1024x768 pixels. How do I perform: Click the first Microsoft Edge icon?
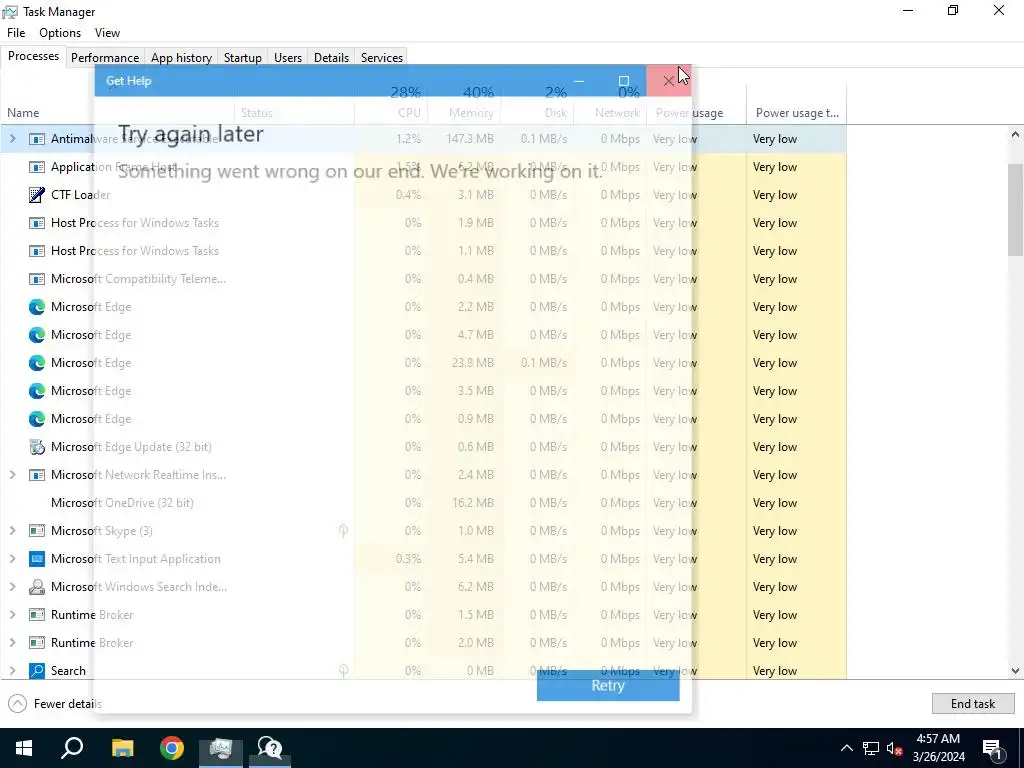(x=37, y=307)
